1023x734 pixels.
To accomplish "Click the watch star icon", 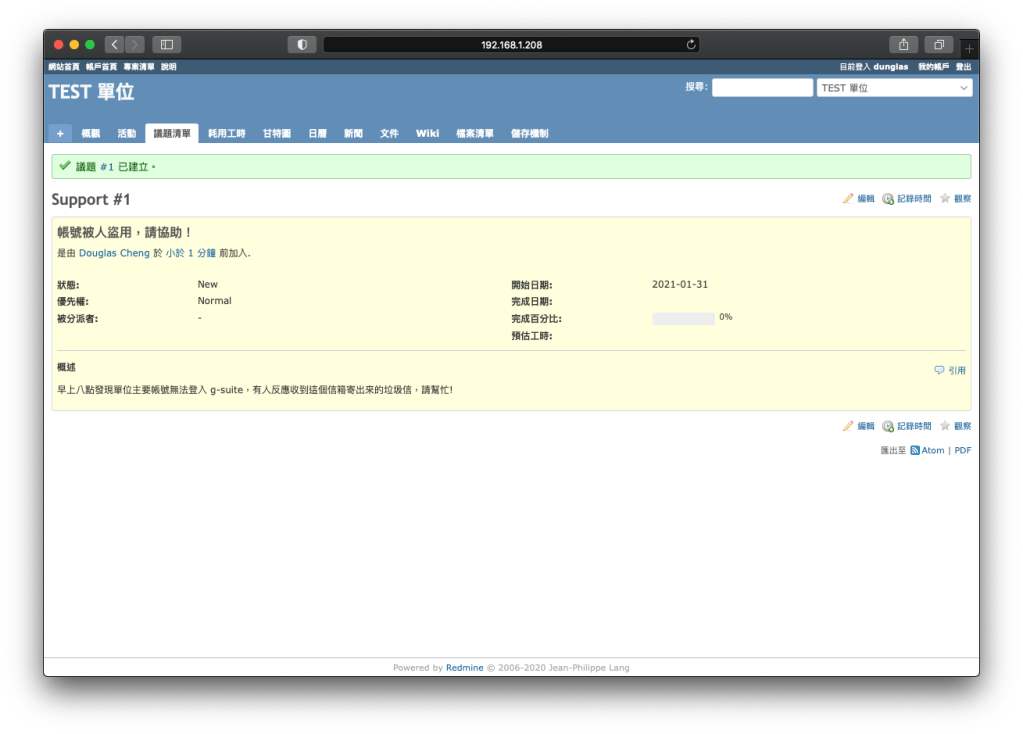I will click(944, 199).
